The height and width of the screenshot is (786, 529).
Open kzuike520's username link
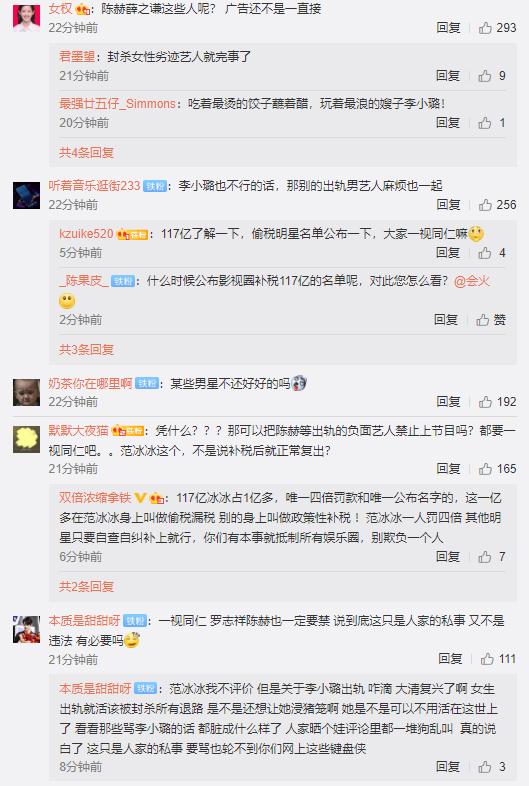[86, 234]
